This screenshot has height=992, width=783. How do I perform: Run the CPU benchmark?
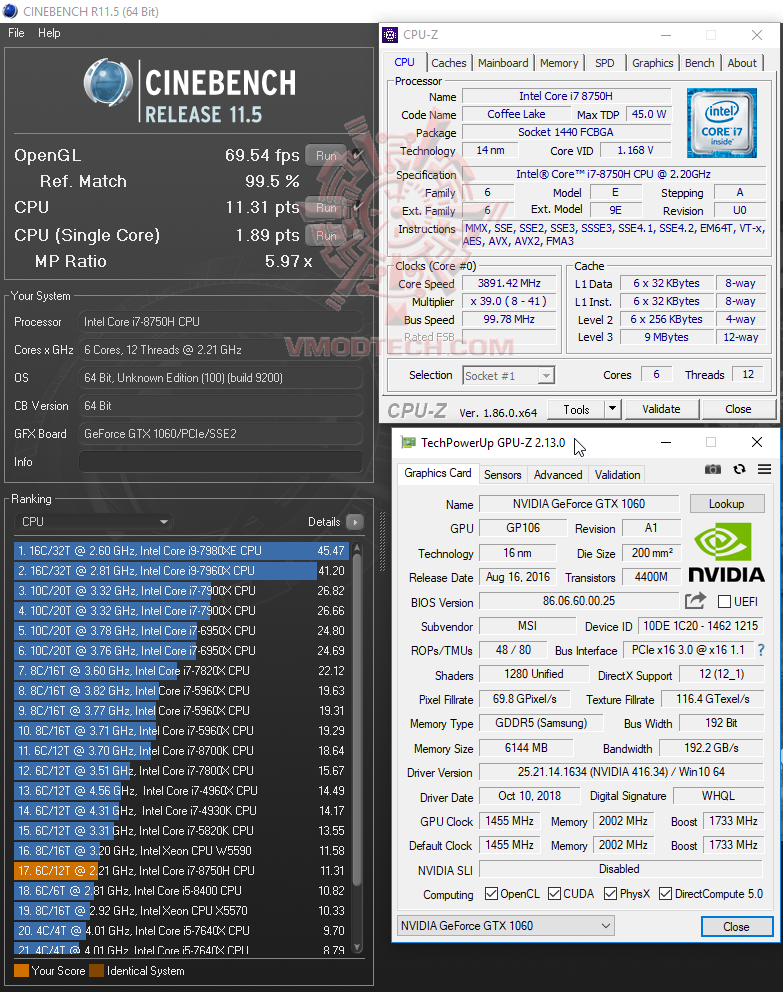pos(326,208)
